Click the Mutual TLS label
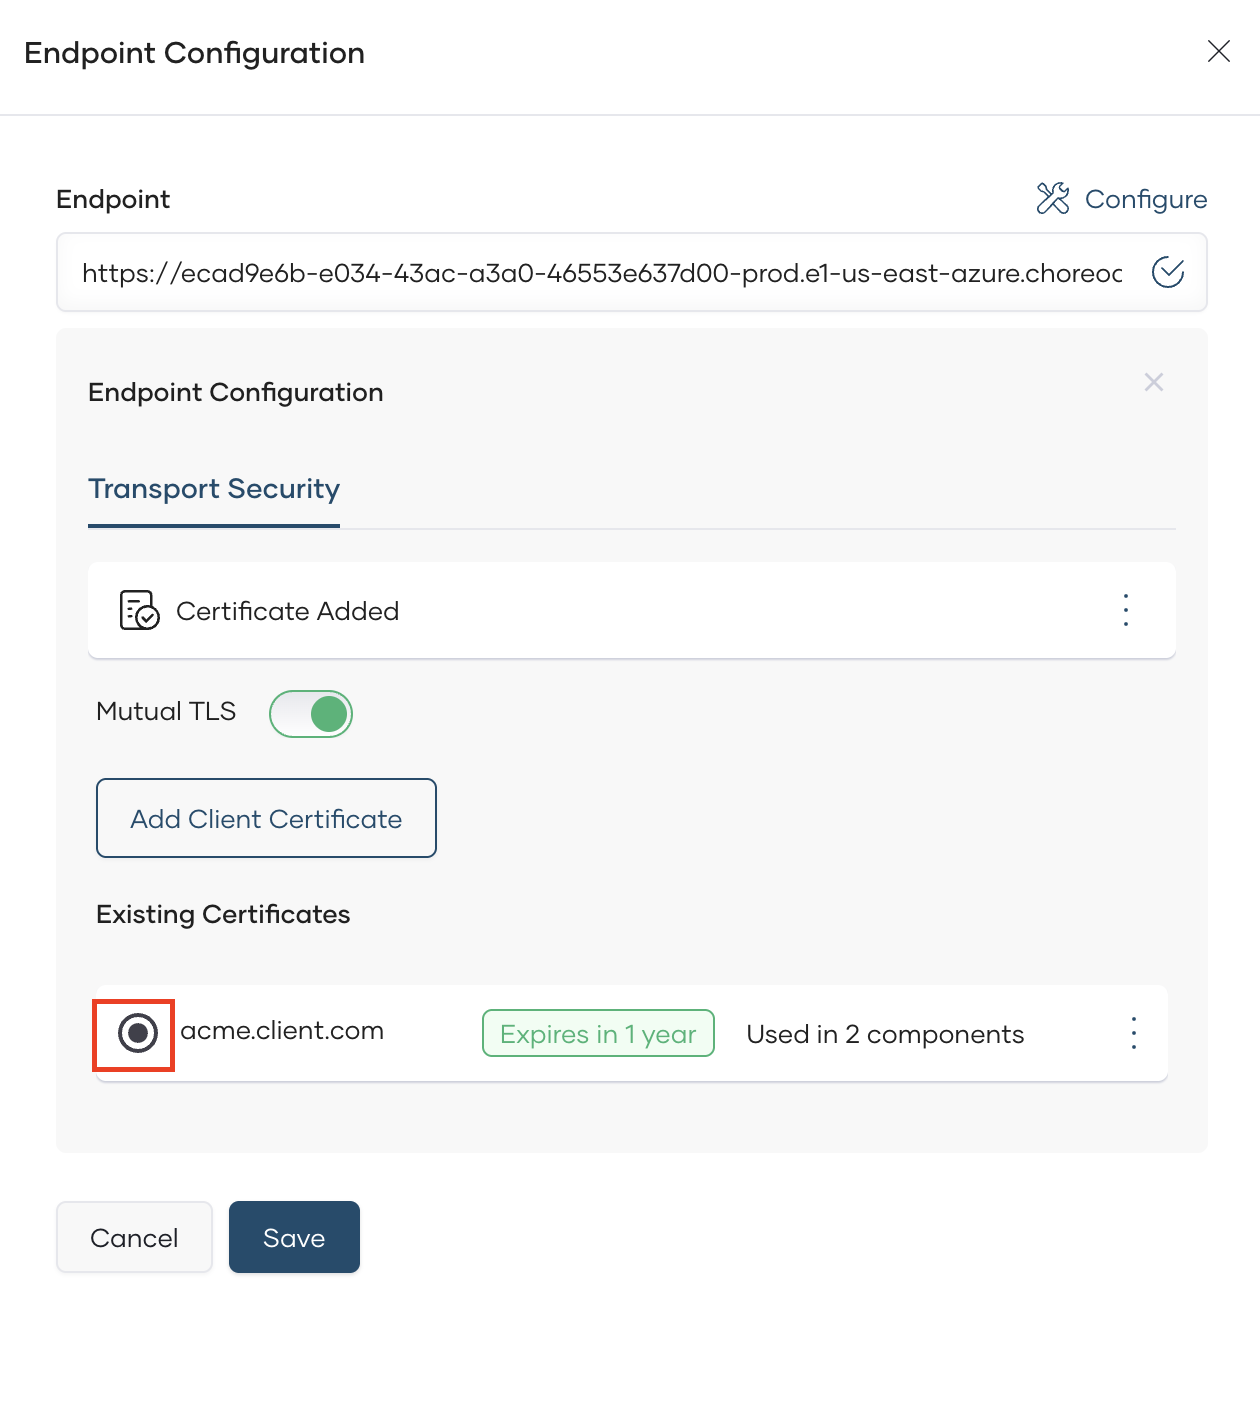 166,711
